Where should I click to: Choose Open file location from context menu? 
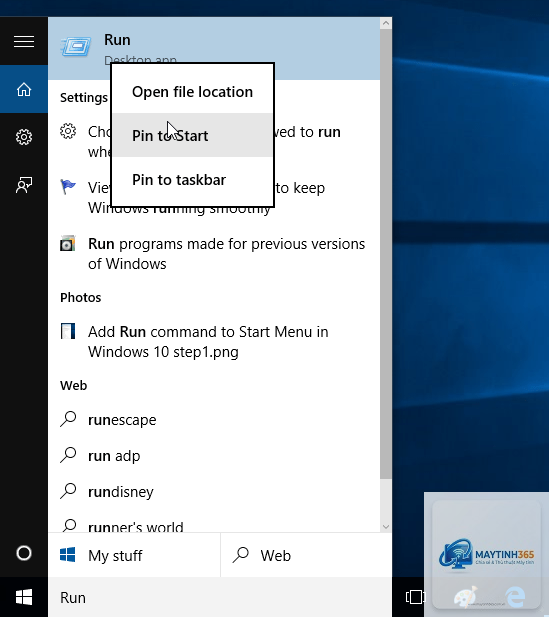(x=192, y=92)
